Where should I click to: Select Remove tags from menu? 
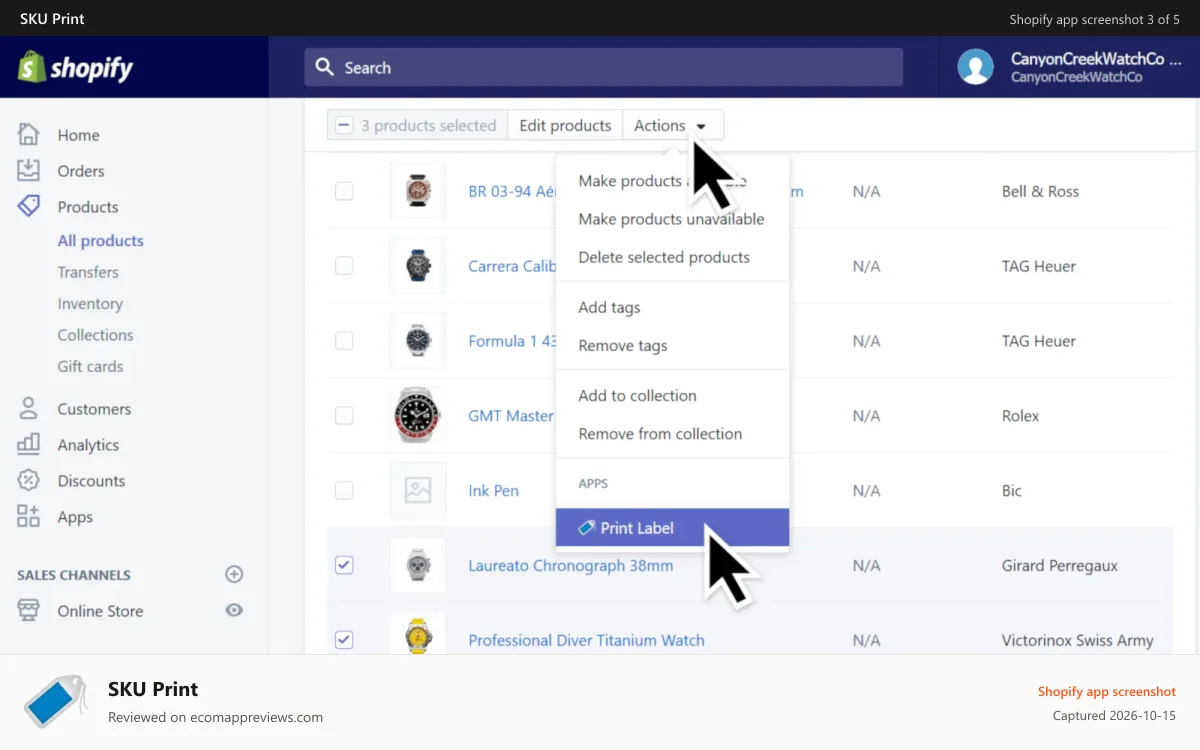[623, 346]
